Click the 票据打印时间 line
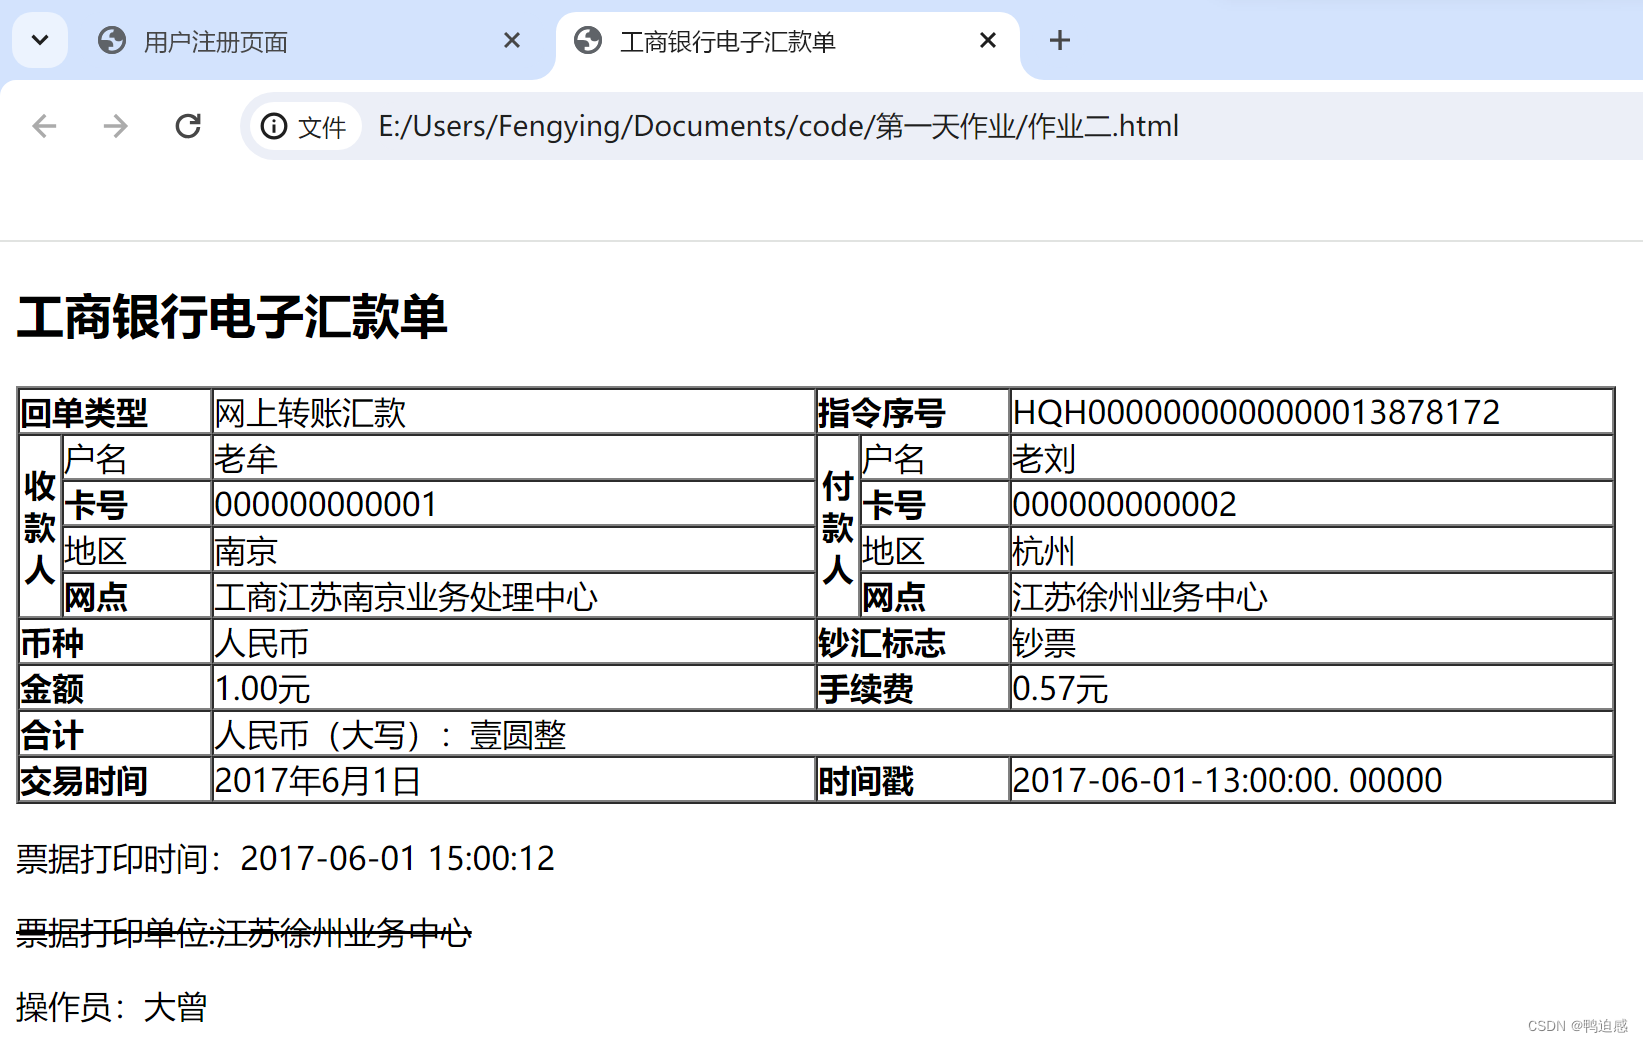The width and height of the screenshot is (1643, 1043). pos(285,858)
